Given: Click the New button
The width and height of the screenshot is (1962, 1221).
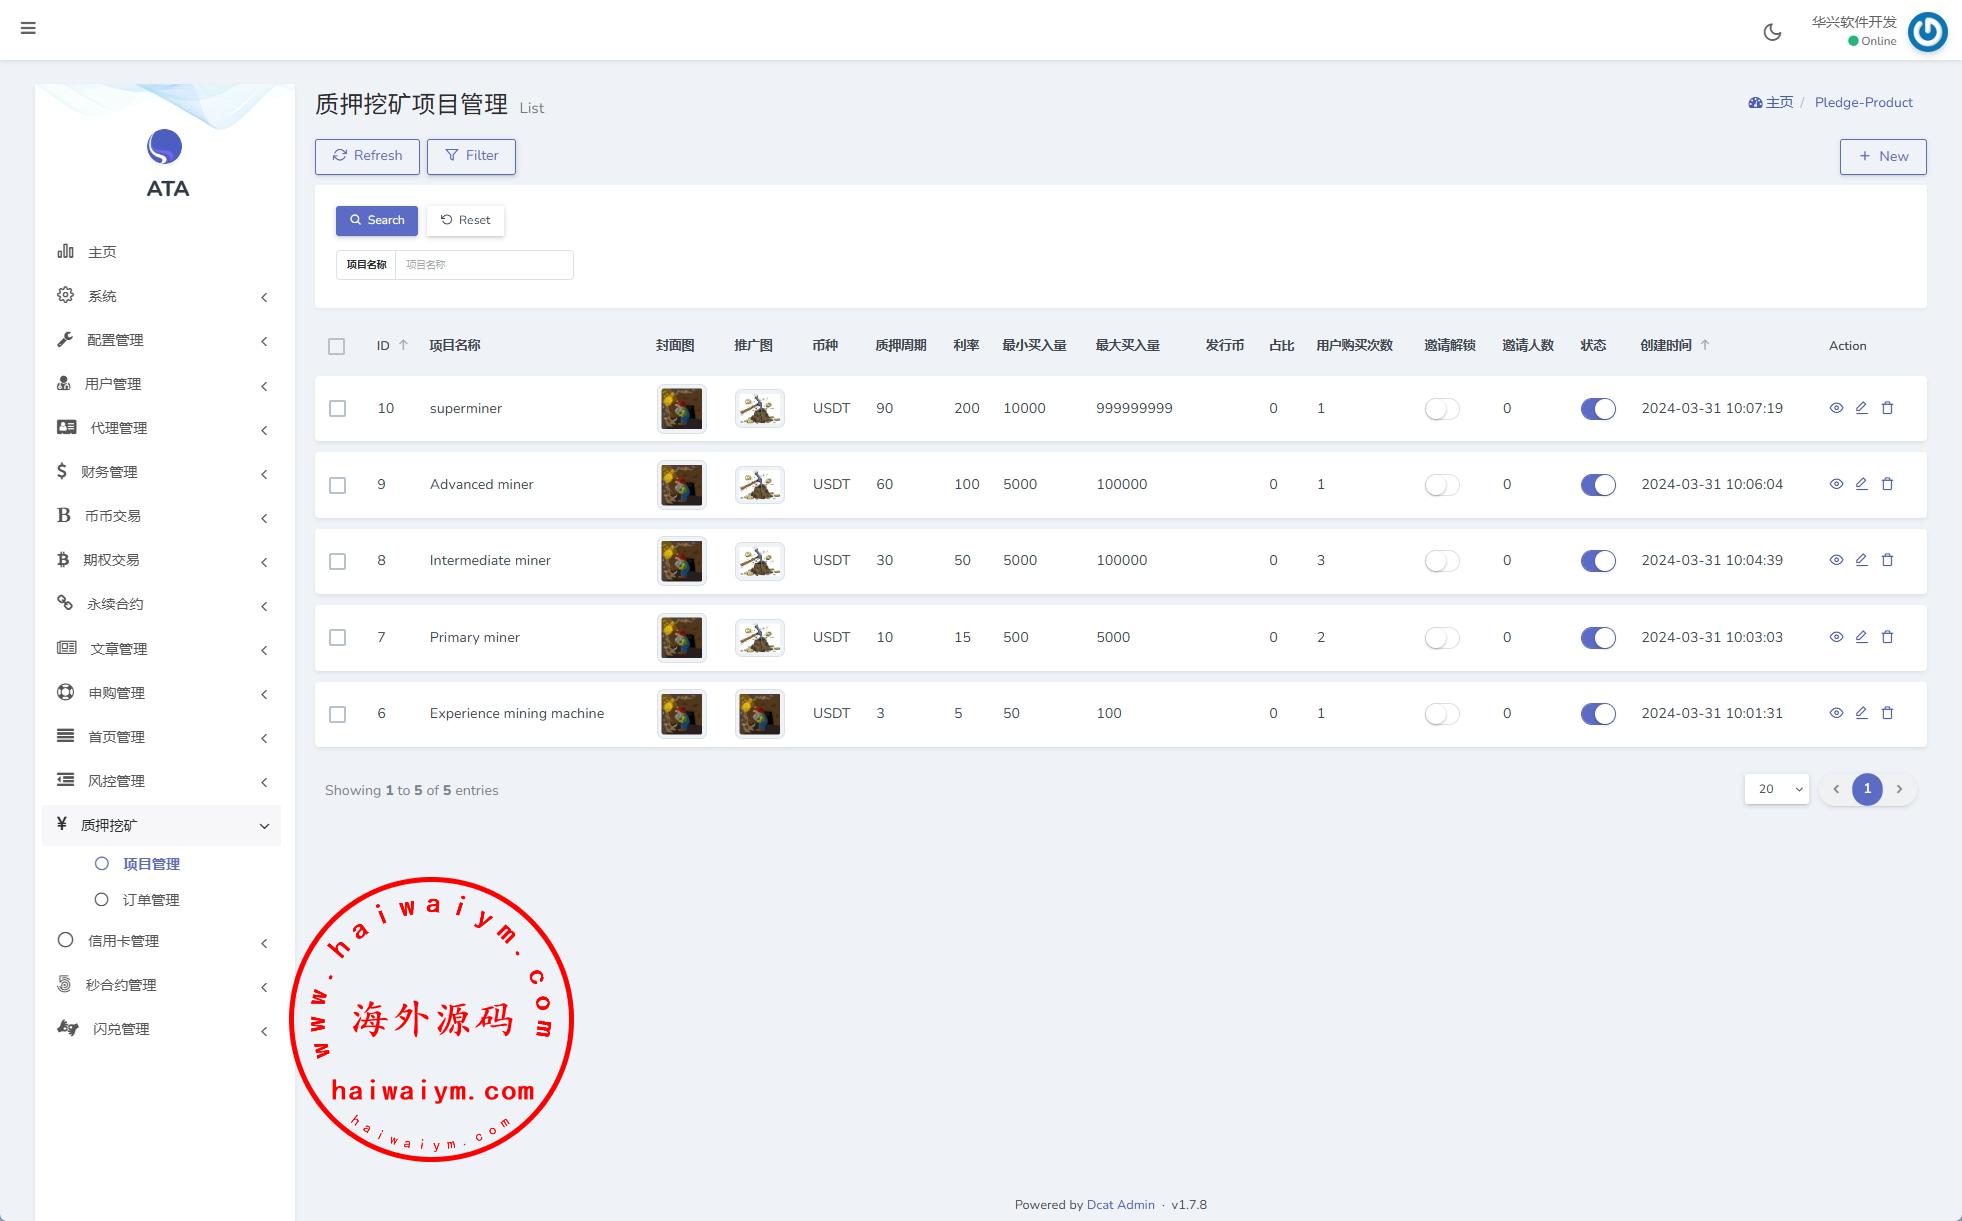Looking at the screenshot, I should (1882, 156).
